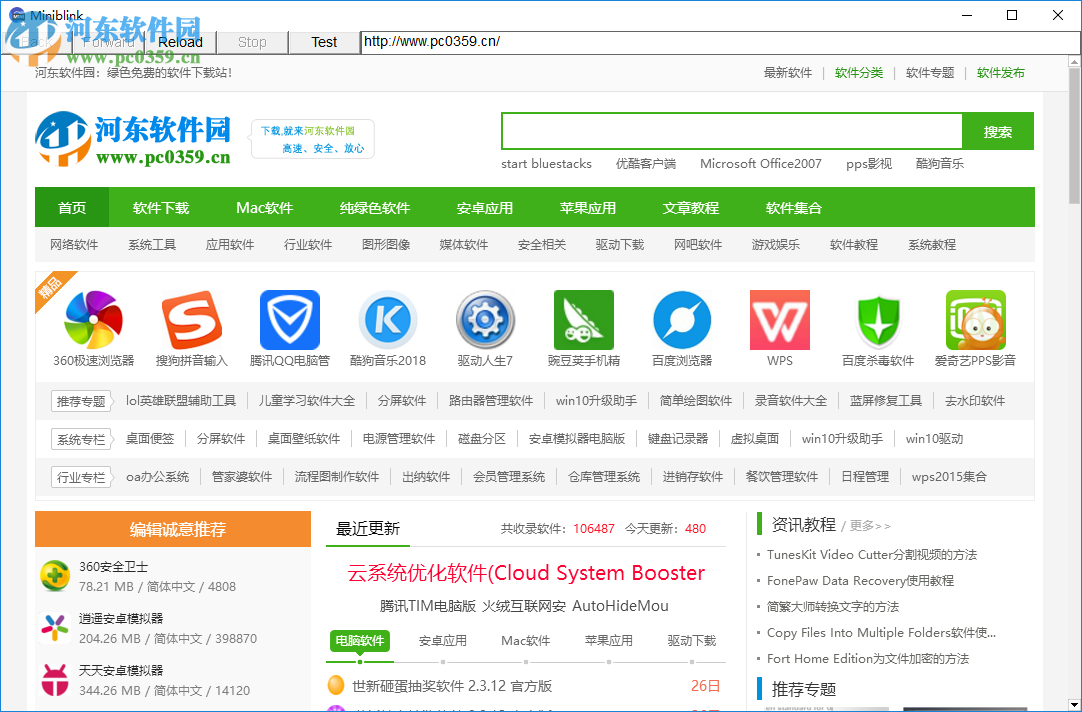Open the 软件集合 navigation item

point(794,208)
